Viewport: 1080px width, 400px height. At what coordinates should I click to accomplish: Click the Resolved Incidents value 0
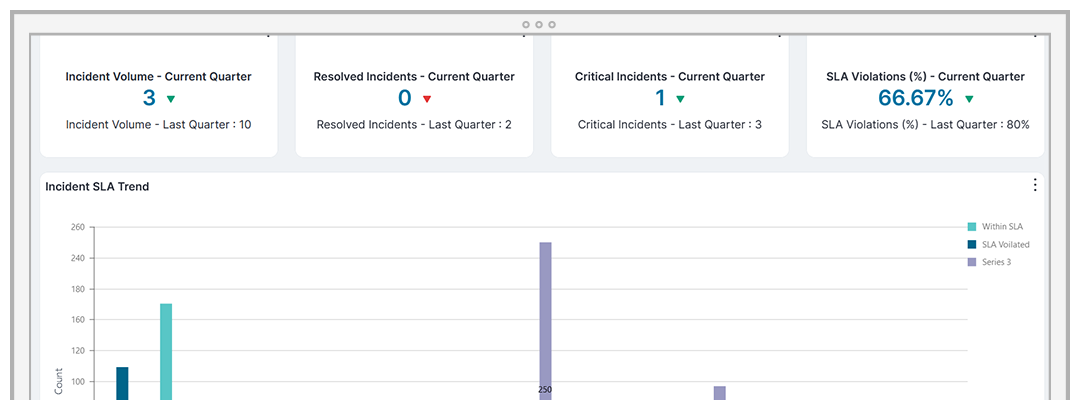tap(404, 98)
